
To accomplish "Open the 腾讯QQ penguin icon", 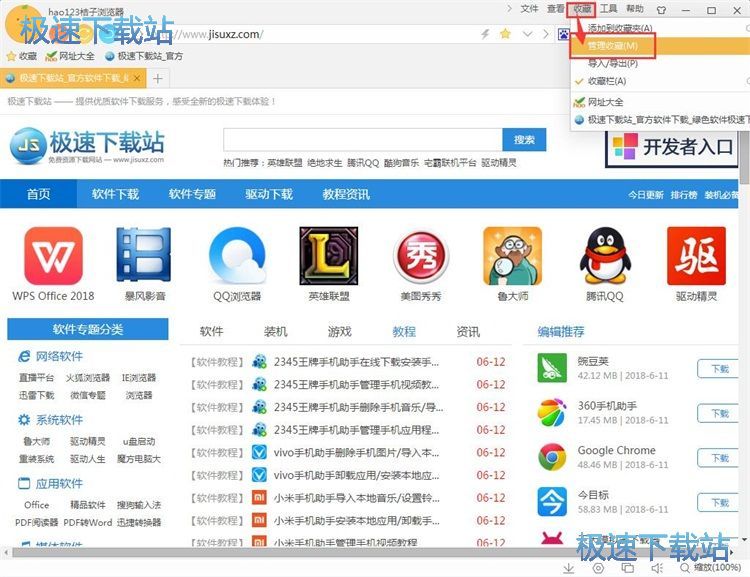I will tap(605, 256).
